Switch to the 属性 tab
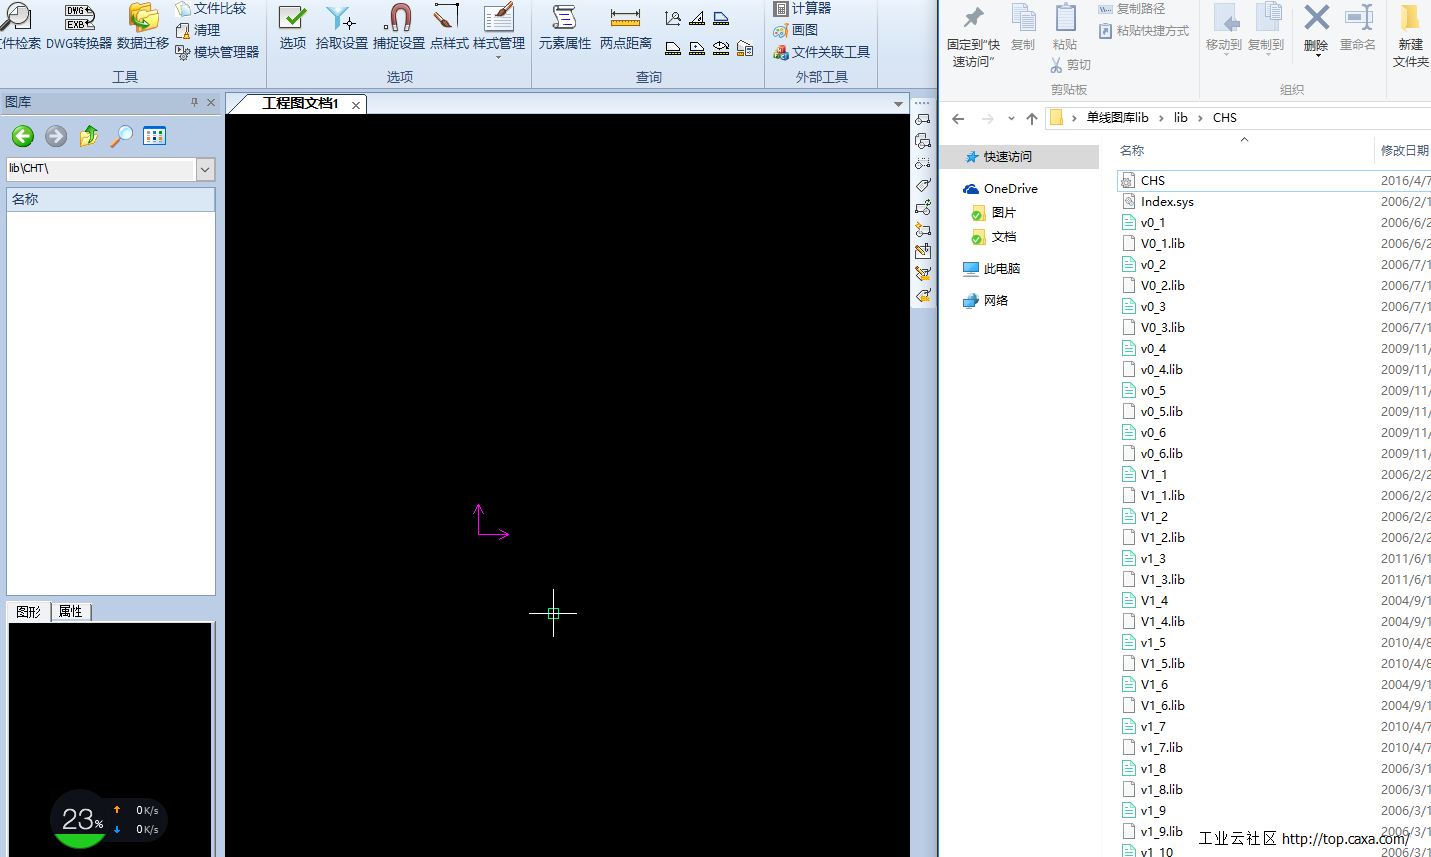 pyautogui.click(x=70, y=611)
